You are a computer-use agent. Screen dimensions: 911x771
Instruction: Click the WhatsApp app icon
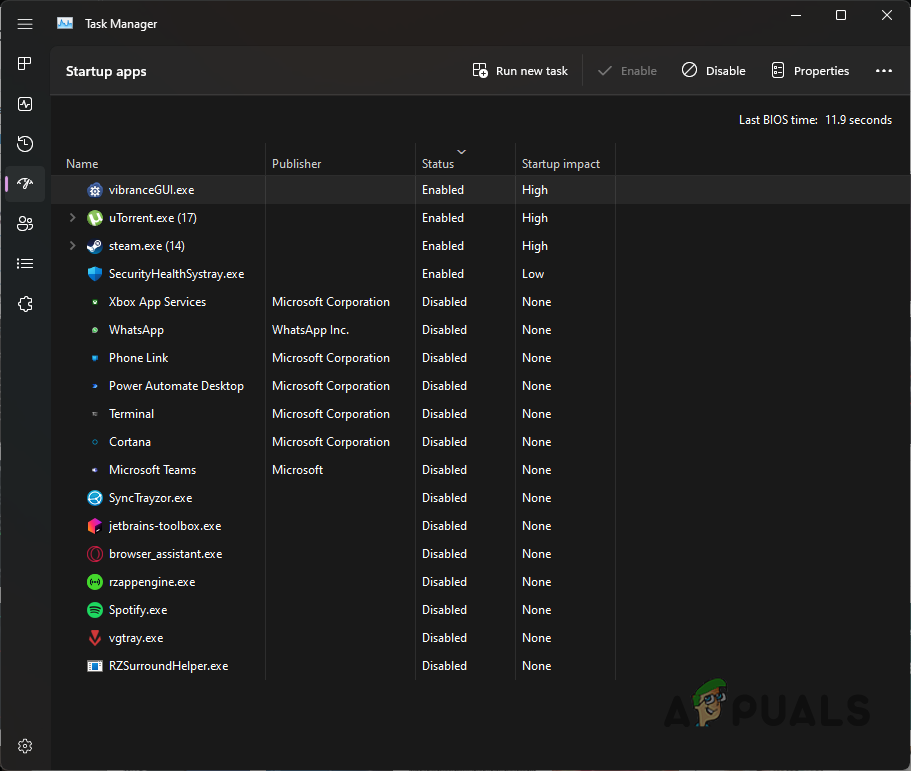click(x=93, y=329)
